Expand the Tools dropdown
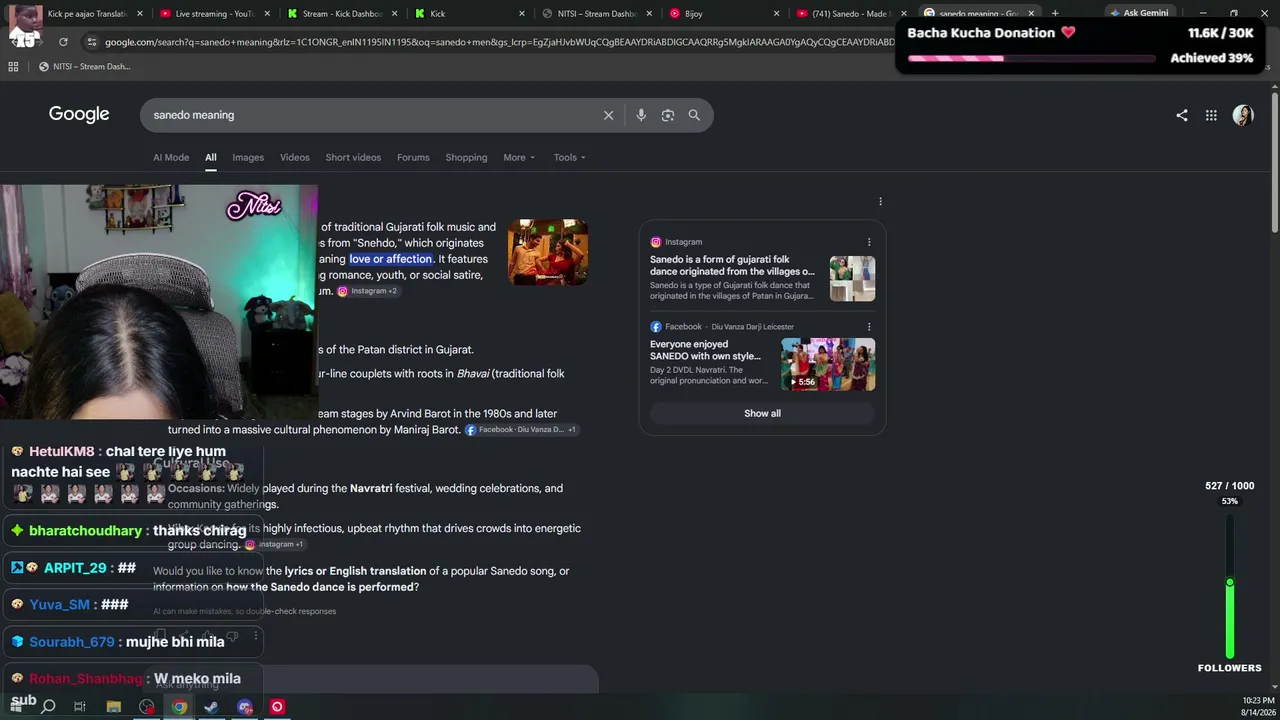 (570, 157)
